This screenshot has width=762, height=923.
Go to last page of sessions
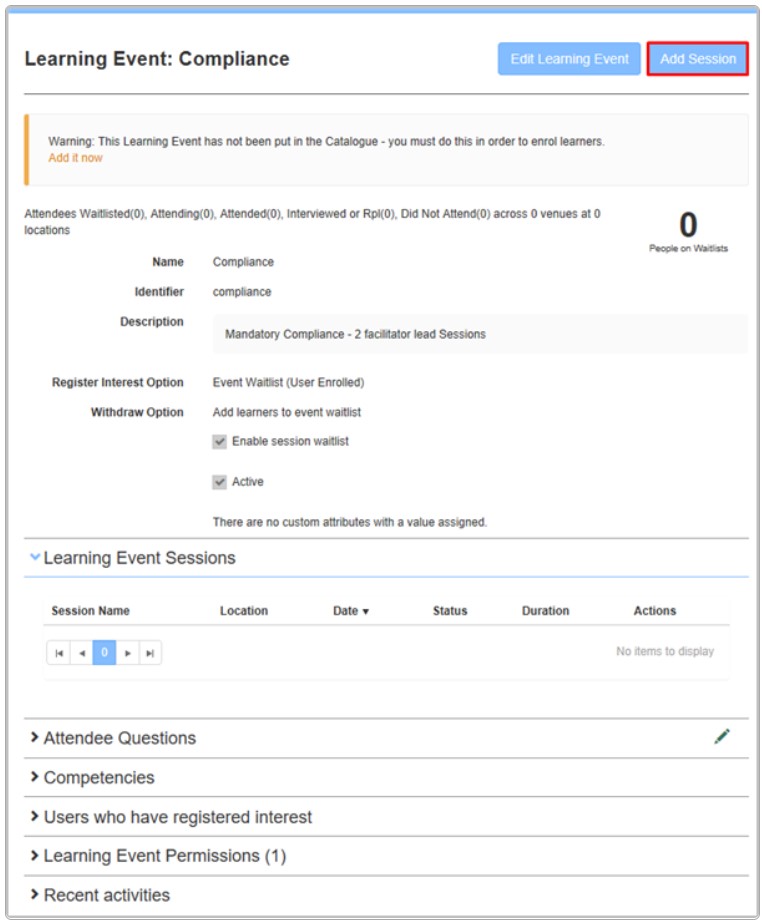pyautogui.click(x=150, y=653)
